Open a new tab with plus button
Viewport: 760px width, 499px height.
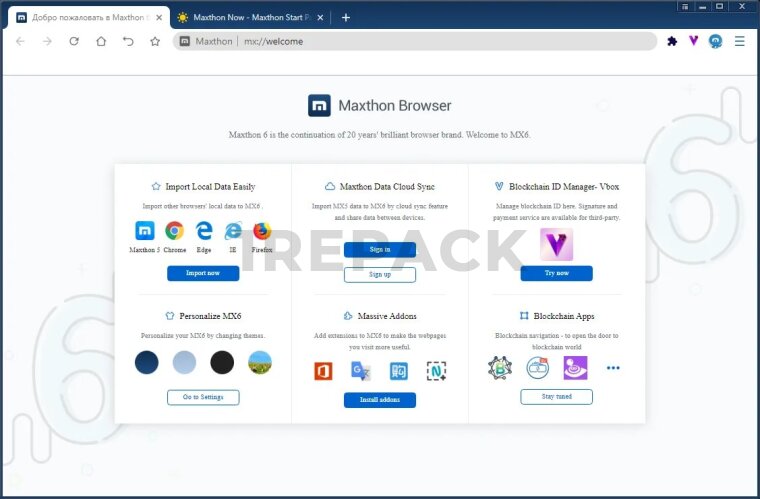pyautogui.click(x=346, y=17)
